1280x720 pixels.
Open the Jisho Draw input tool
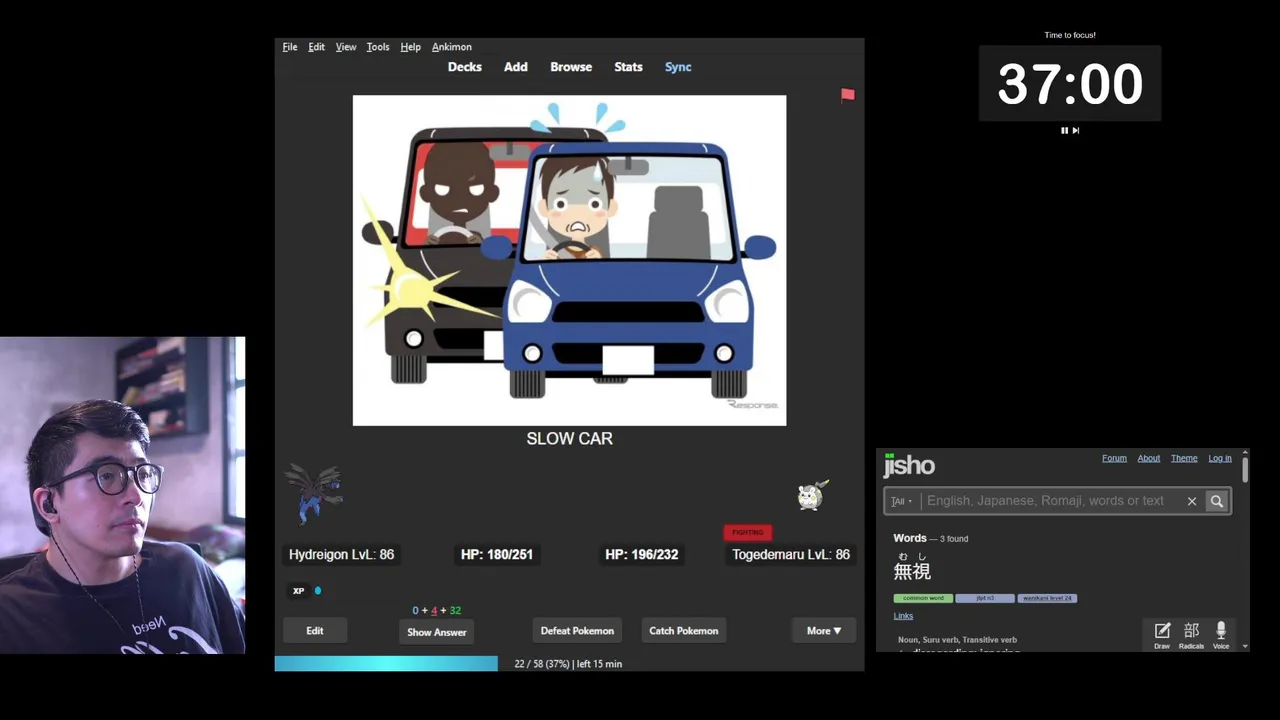(1162, 635)
